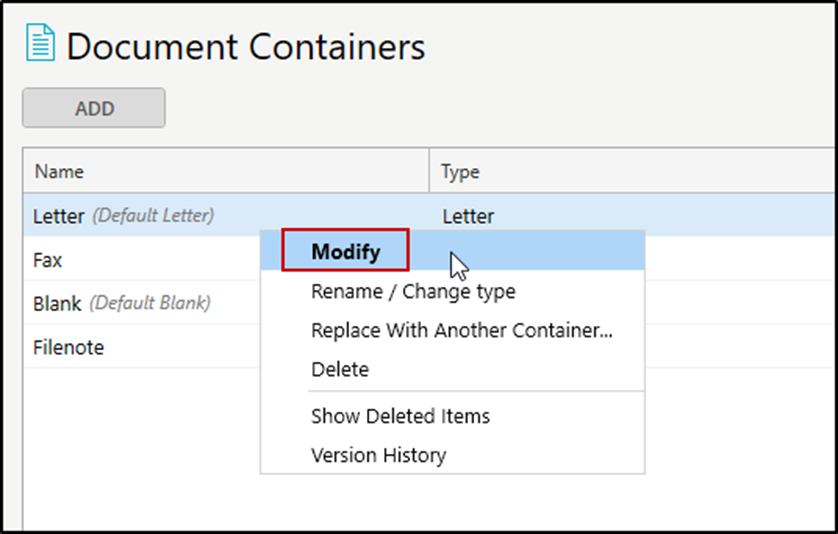Click the Document Containers page icon
This screenshot has width=838, height=534.
(x=40, y=47)
